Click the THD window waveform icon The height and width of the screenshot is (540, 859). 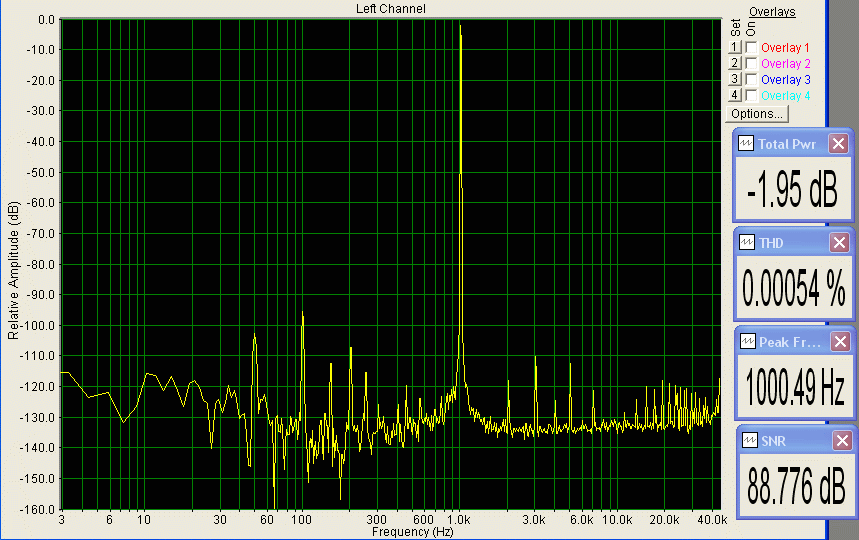747,242
